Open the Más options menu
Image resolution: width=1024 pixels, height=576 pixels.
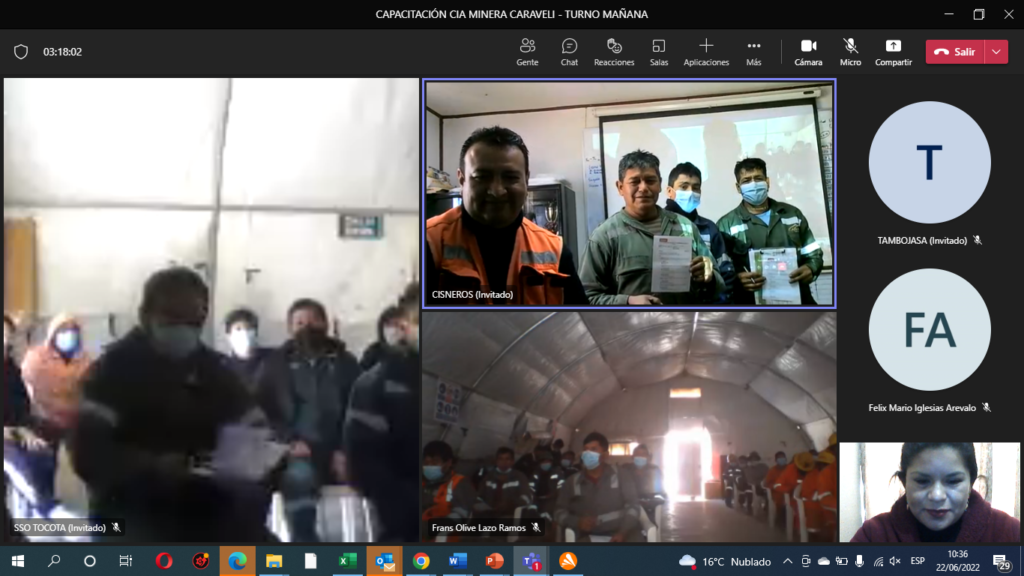pos(754,51)
